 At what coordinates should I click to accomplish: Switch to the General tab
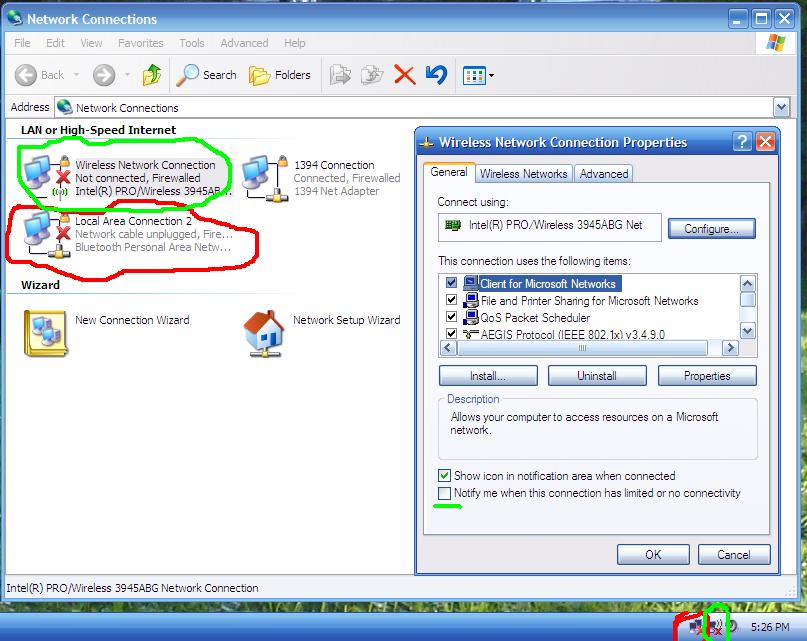pos(449,172)
